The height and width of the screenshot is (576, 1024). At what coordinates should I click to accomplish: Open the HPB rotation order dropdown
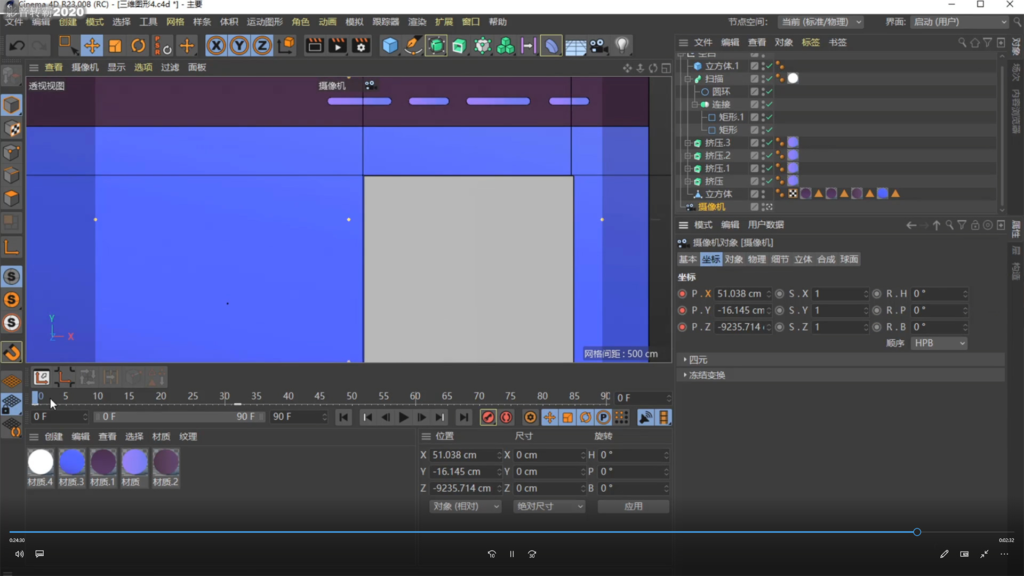coord(939,343)
